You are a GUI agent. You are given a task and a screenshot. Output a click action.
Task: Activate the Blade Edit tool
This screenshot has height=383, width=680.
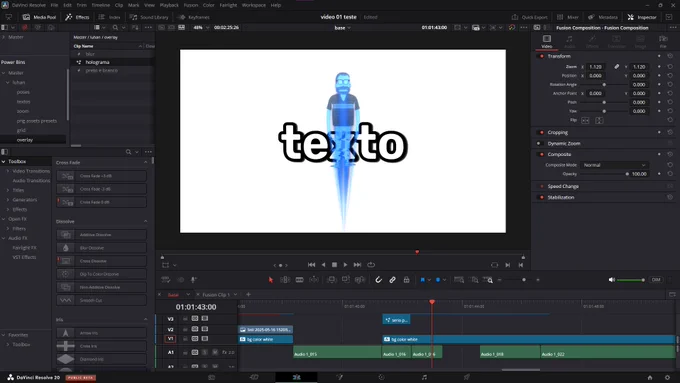click(299, 280)
